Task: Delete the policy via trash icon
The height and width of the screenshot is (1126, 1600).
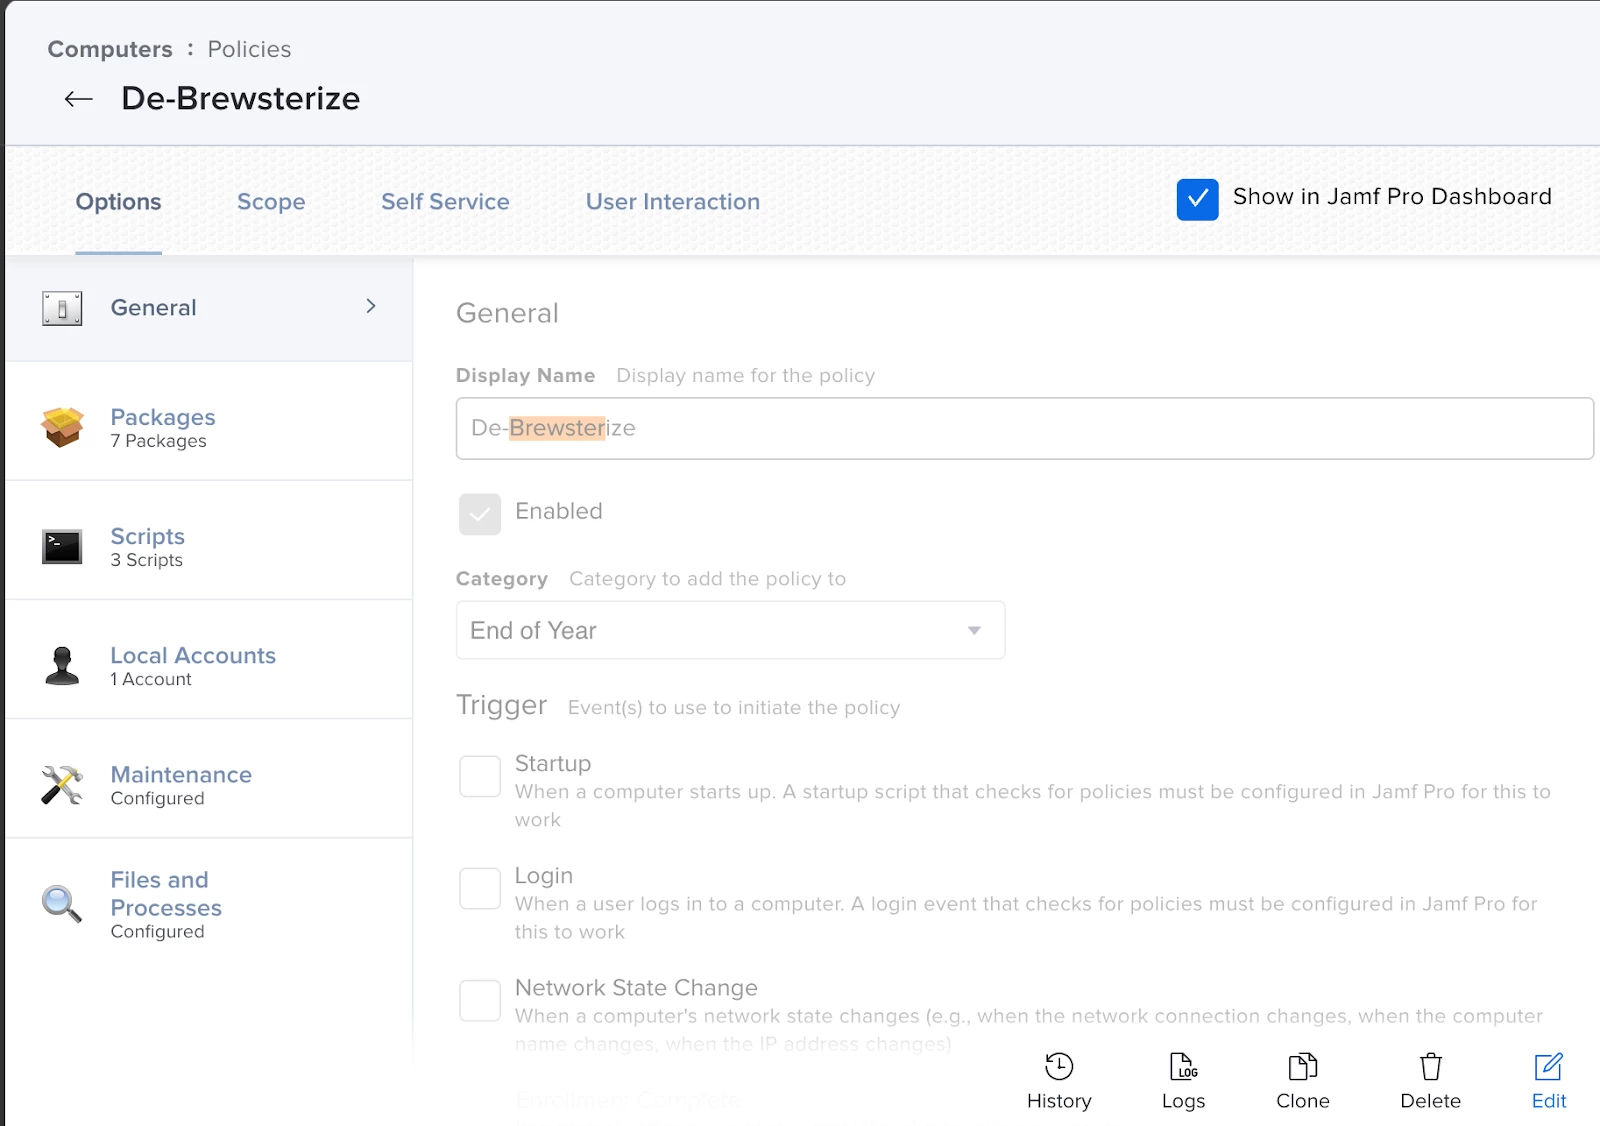Action: point(1430,1081)
